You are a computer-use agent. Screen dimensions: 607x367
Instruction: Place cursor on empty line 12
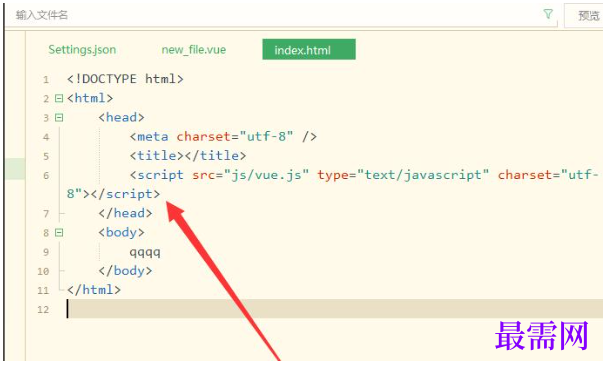335,309
